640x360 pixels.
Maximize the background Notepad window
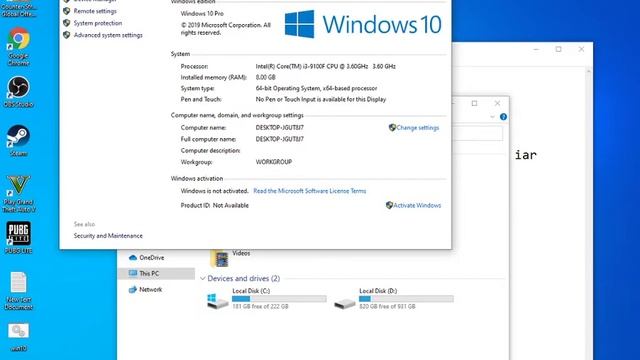click(x=558, y=49)
